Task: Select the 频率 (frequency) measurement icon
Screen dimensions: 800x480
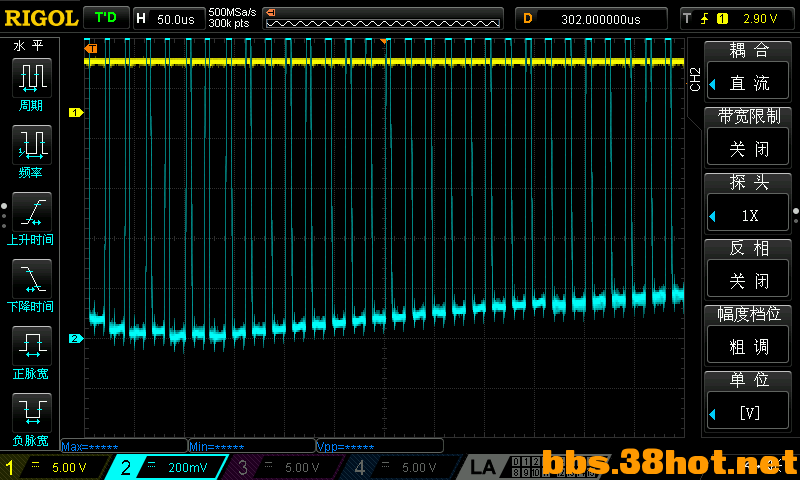Action: click(32, 145)
